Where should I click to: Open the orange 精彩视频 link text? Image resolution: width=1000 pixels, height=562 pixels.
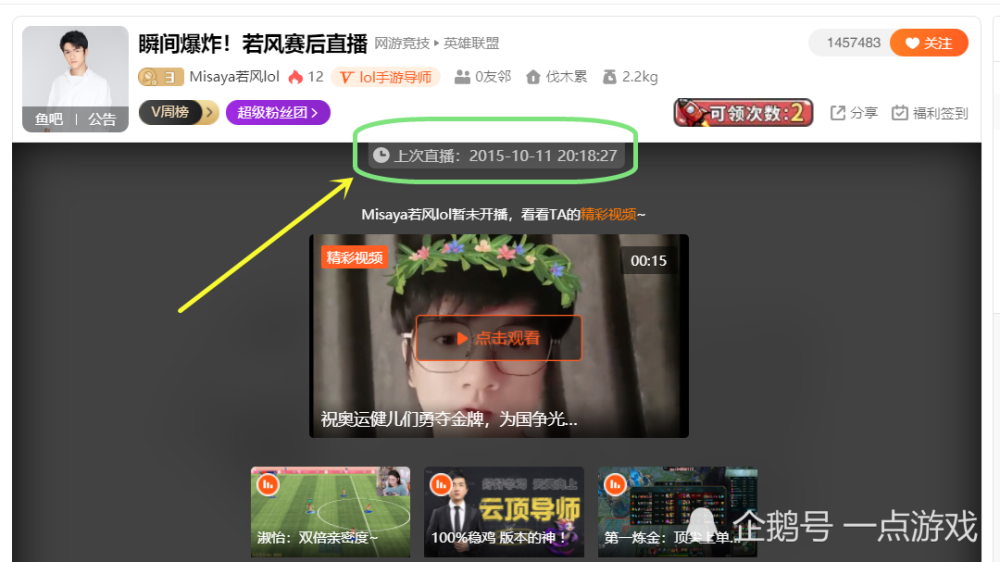tap(608, 214)
